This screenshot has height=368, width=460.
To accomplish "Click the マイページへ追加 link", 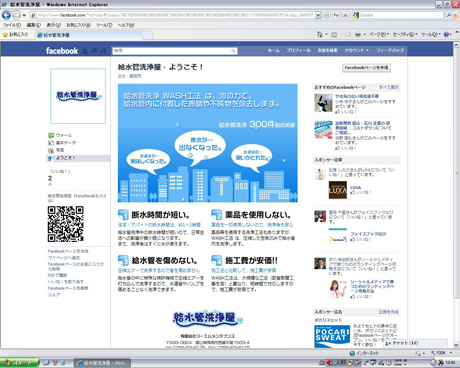I will click(64, 258).
